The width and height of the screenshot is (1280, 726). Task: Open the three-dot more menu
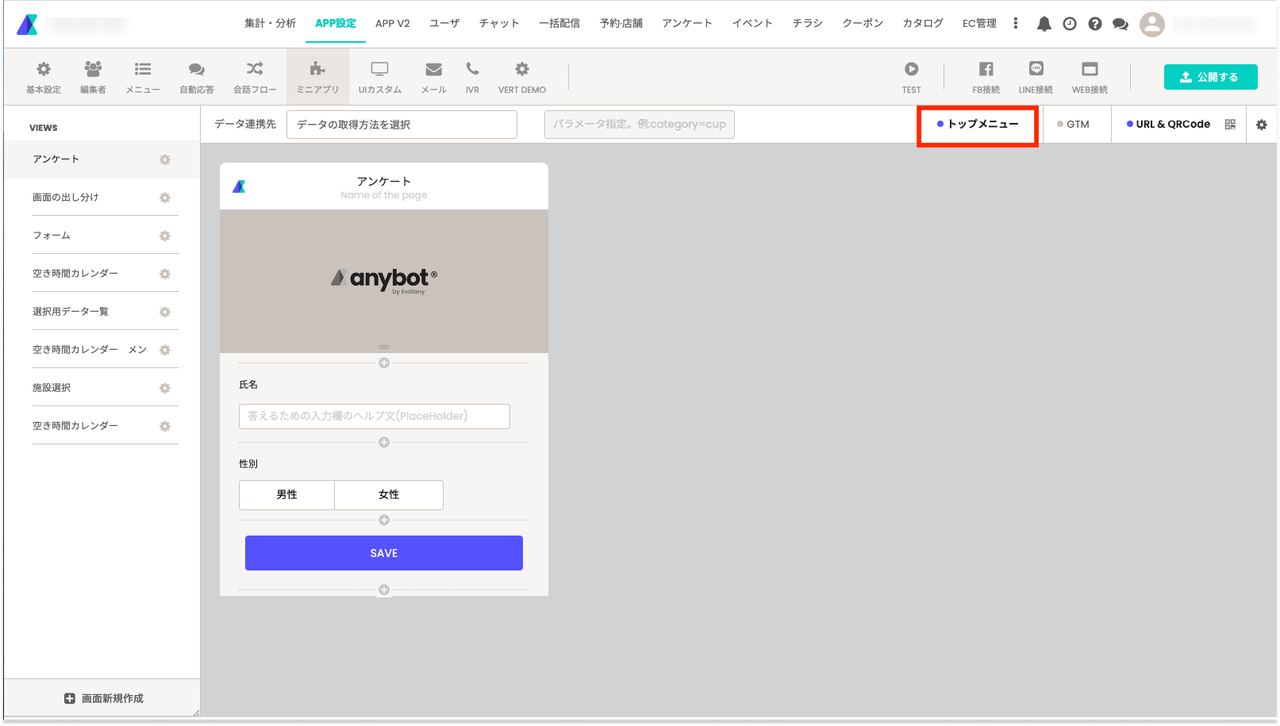(1016, 23)
